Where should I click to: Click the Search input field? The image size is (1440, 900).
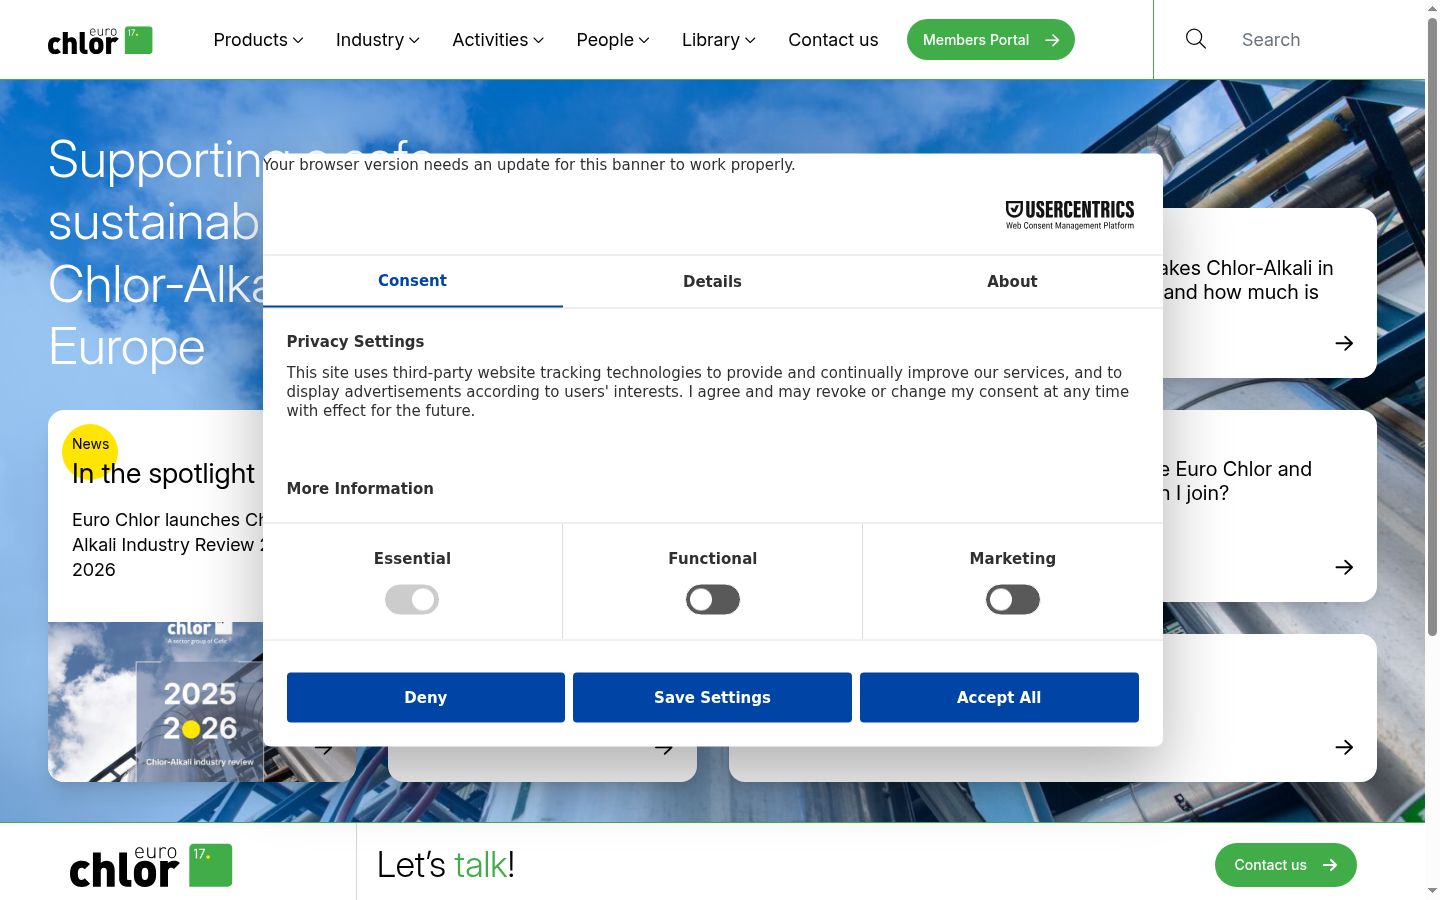click(x=1320, y=40)
